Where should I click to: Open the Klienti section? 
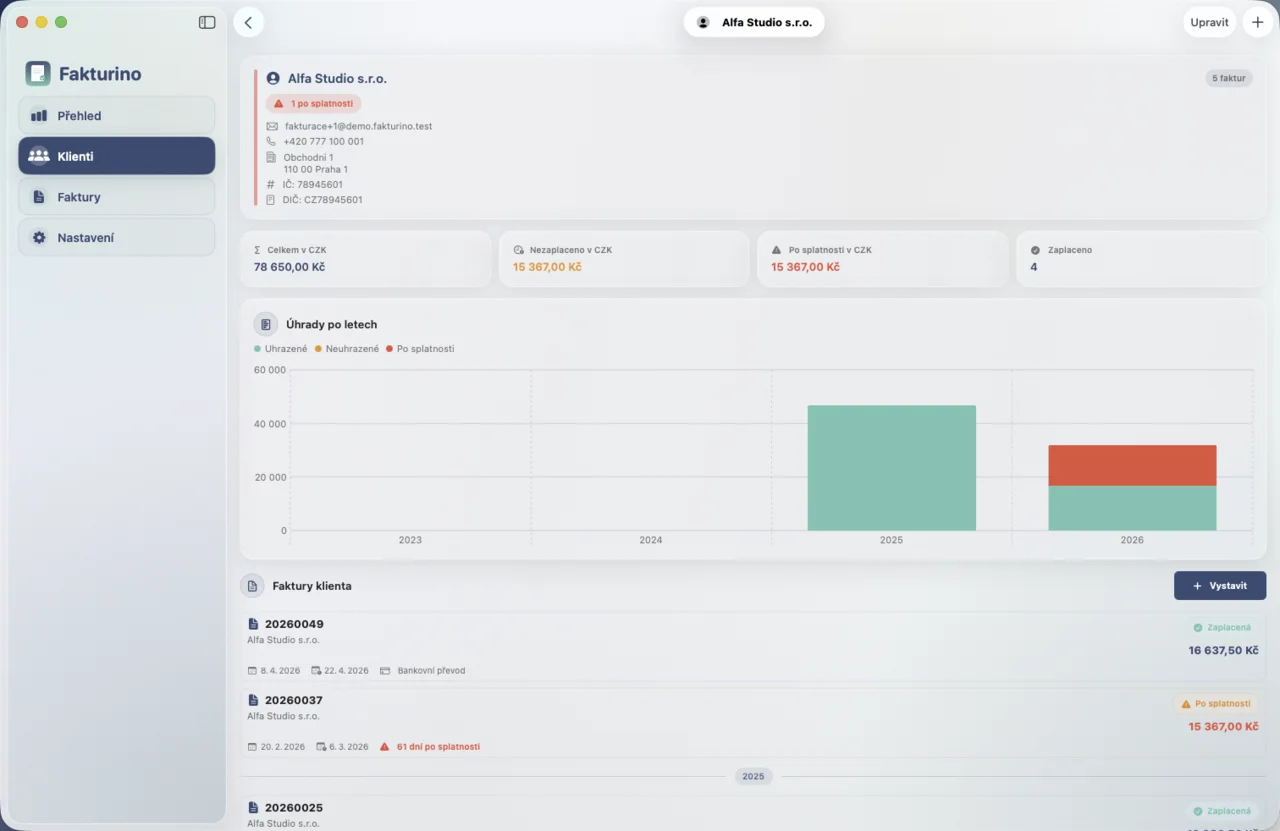pyautogui.click(x=116, y=156)
